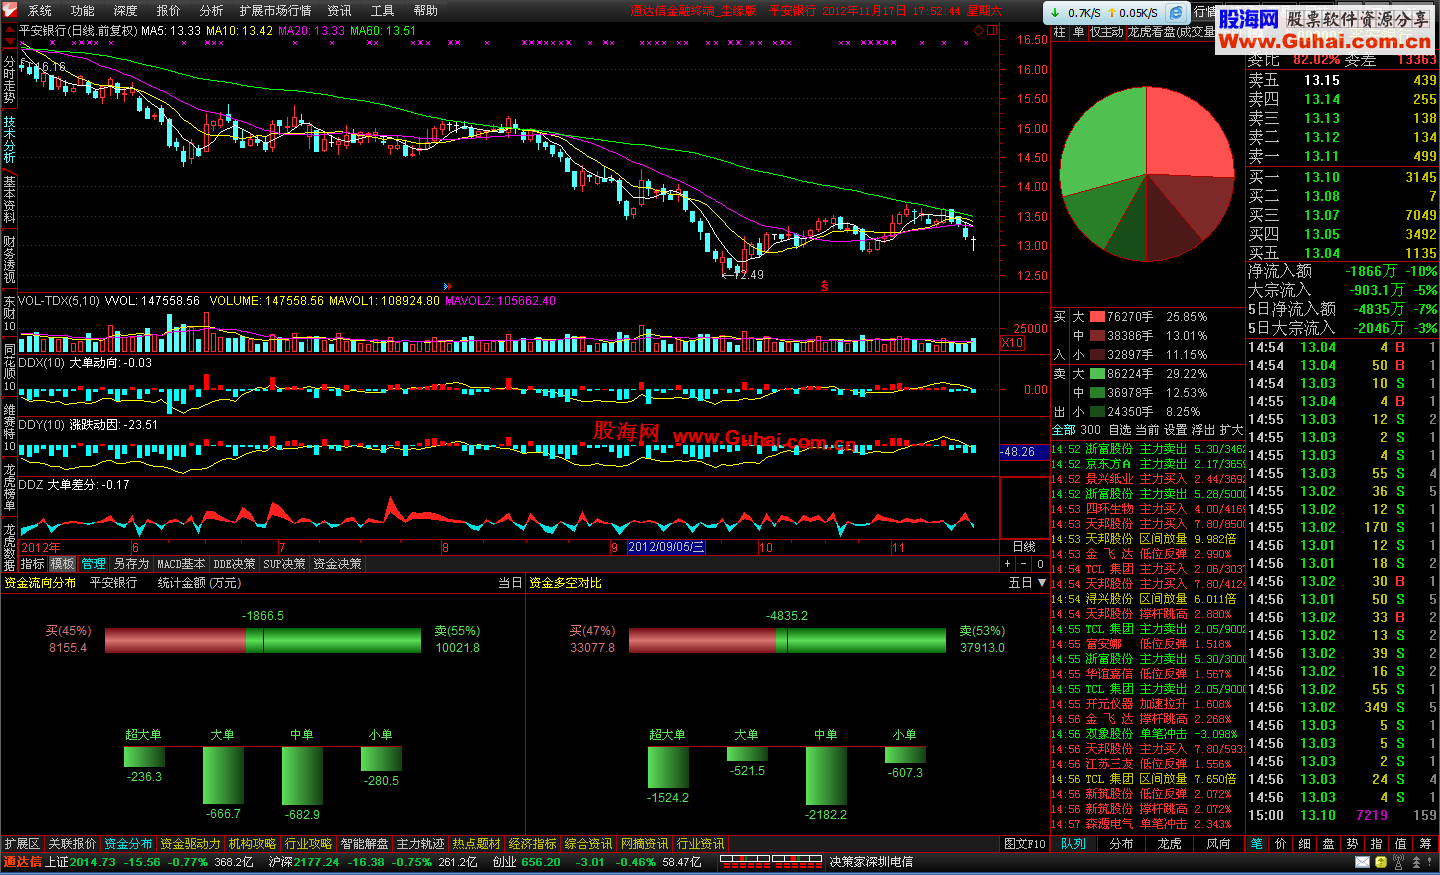Viewport: 1440px width, 875px height.
Task: Select the 基本资料 sidebar tab
Action: point(9,198)
